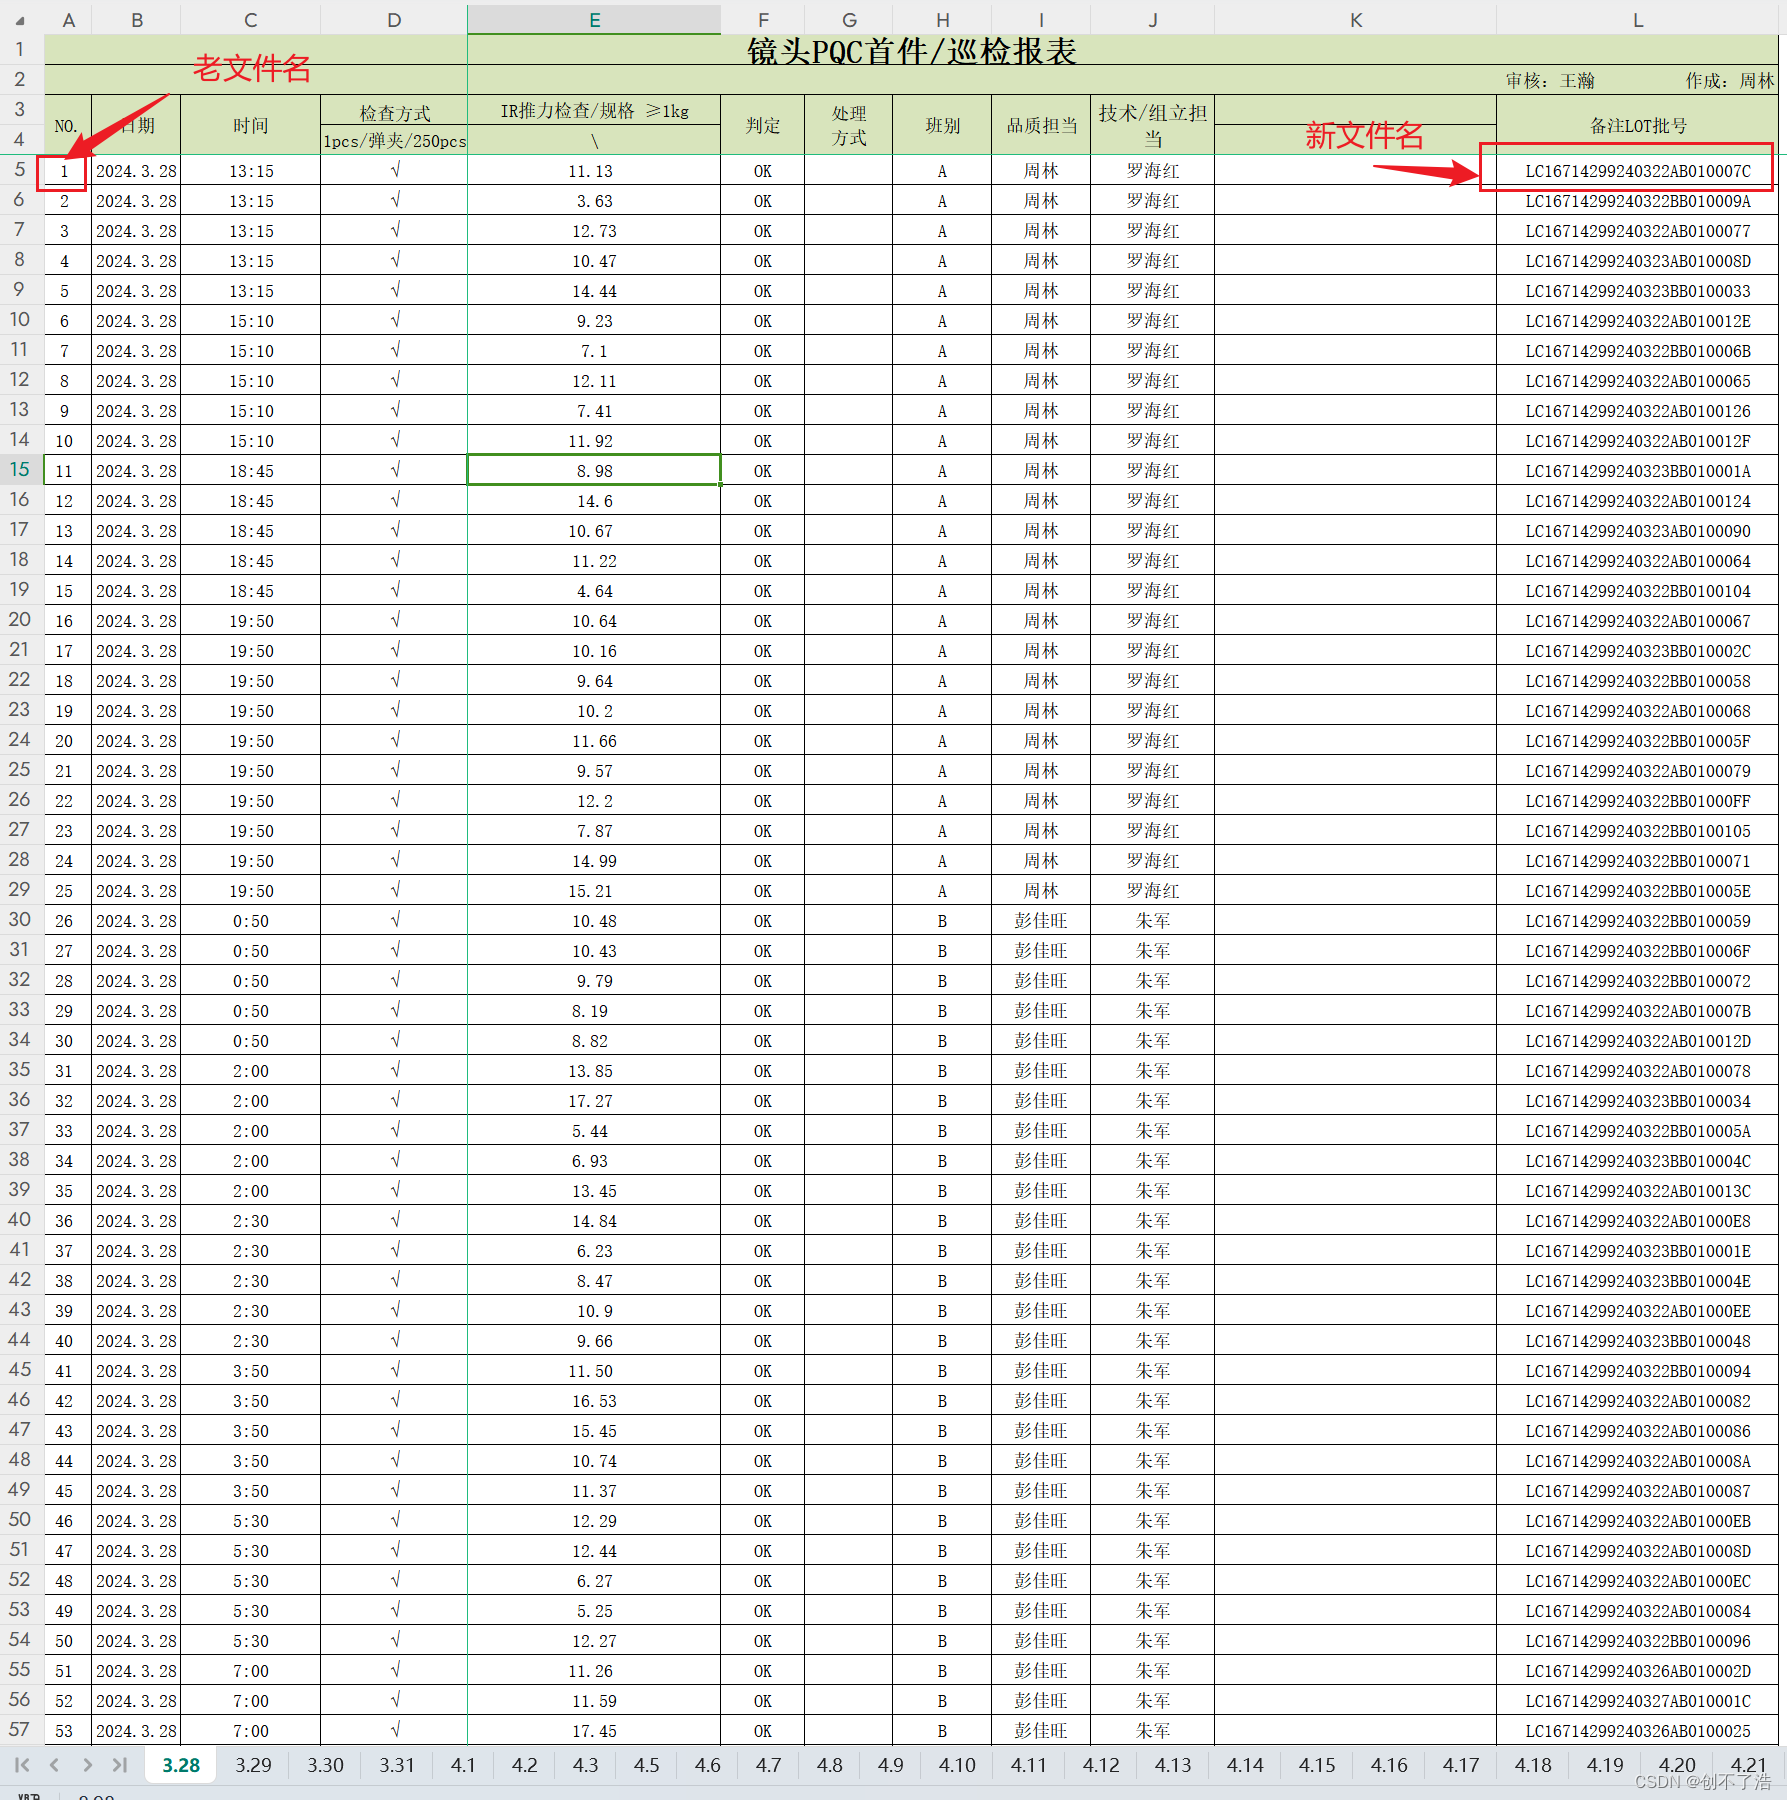
Task: Select 彭佳旺 cell in row 30
Action: point(1041,920)
